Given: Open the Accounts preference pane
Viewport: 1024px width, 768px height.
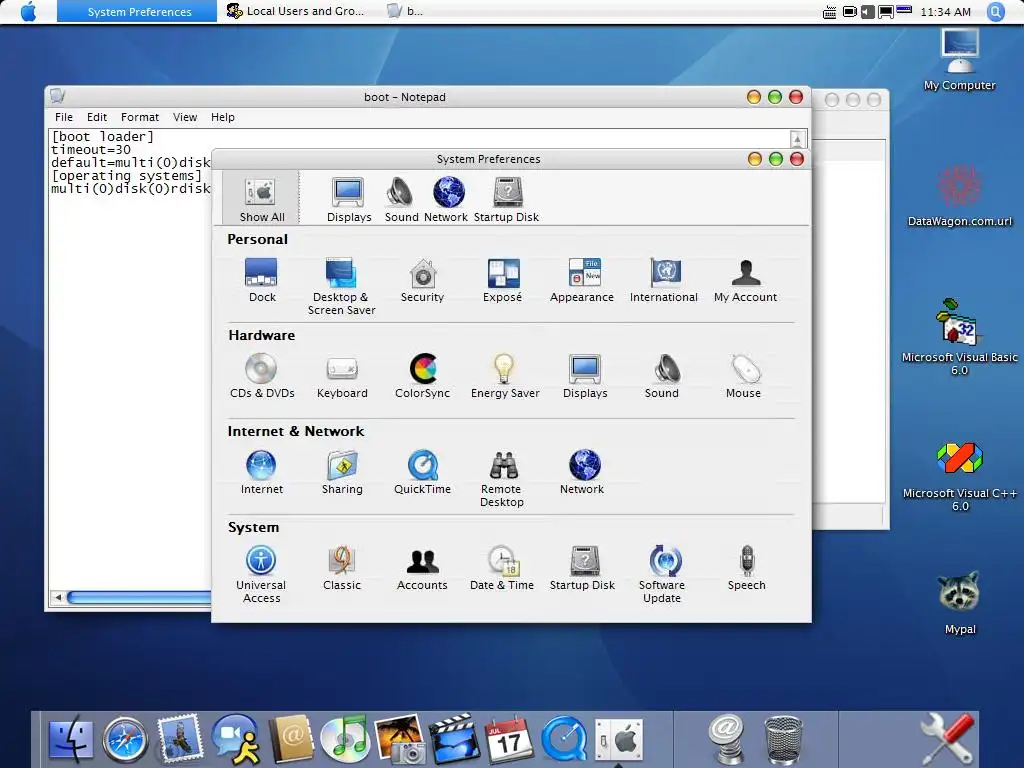Looking at the screenshot, I should (423, 568).
